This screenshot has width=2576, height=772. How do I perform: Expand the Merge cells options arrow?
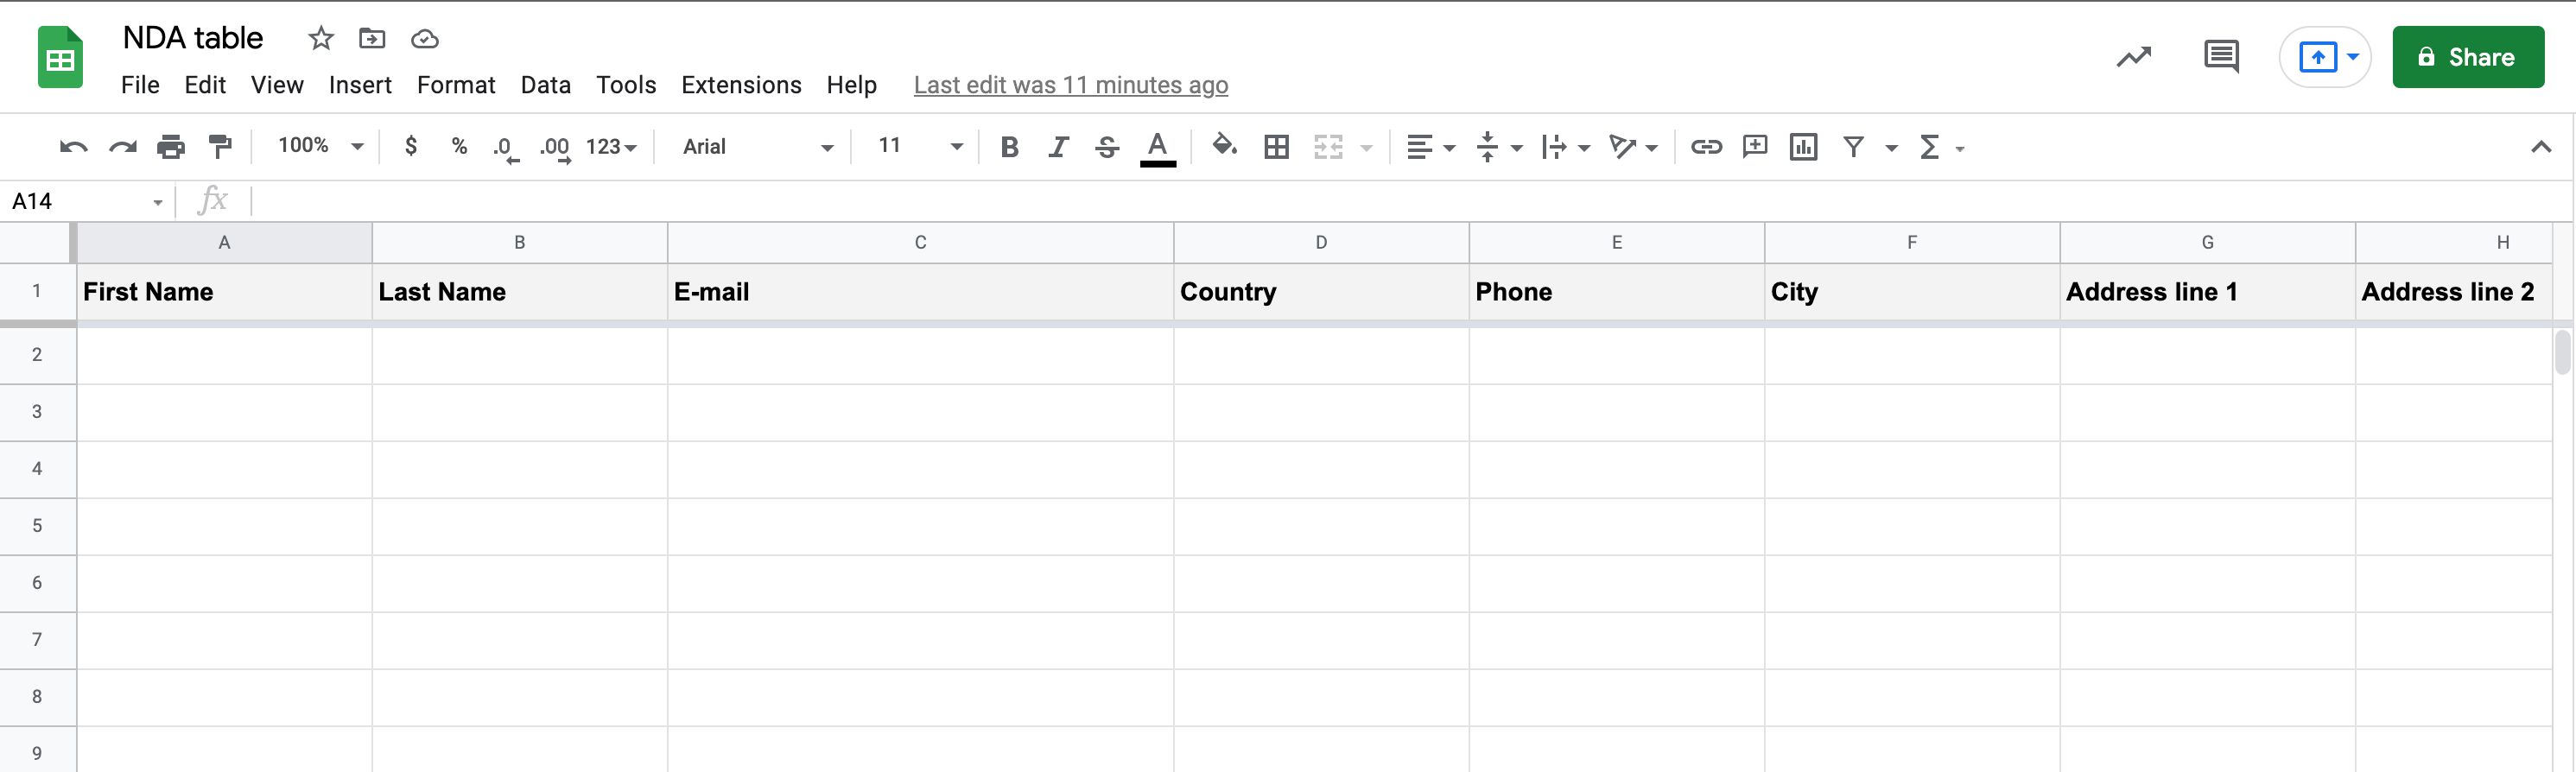point(1366,148)
